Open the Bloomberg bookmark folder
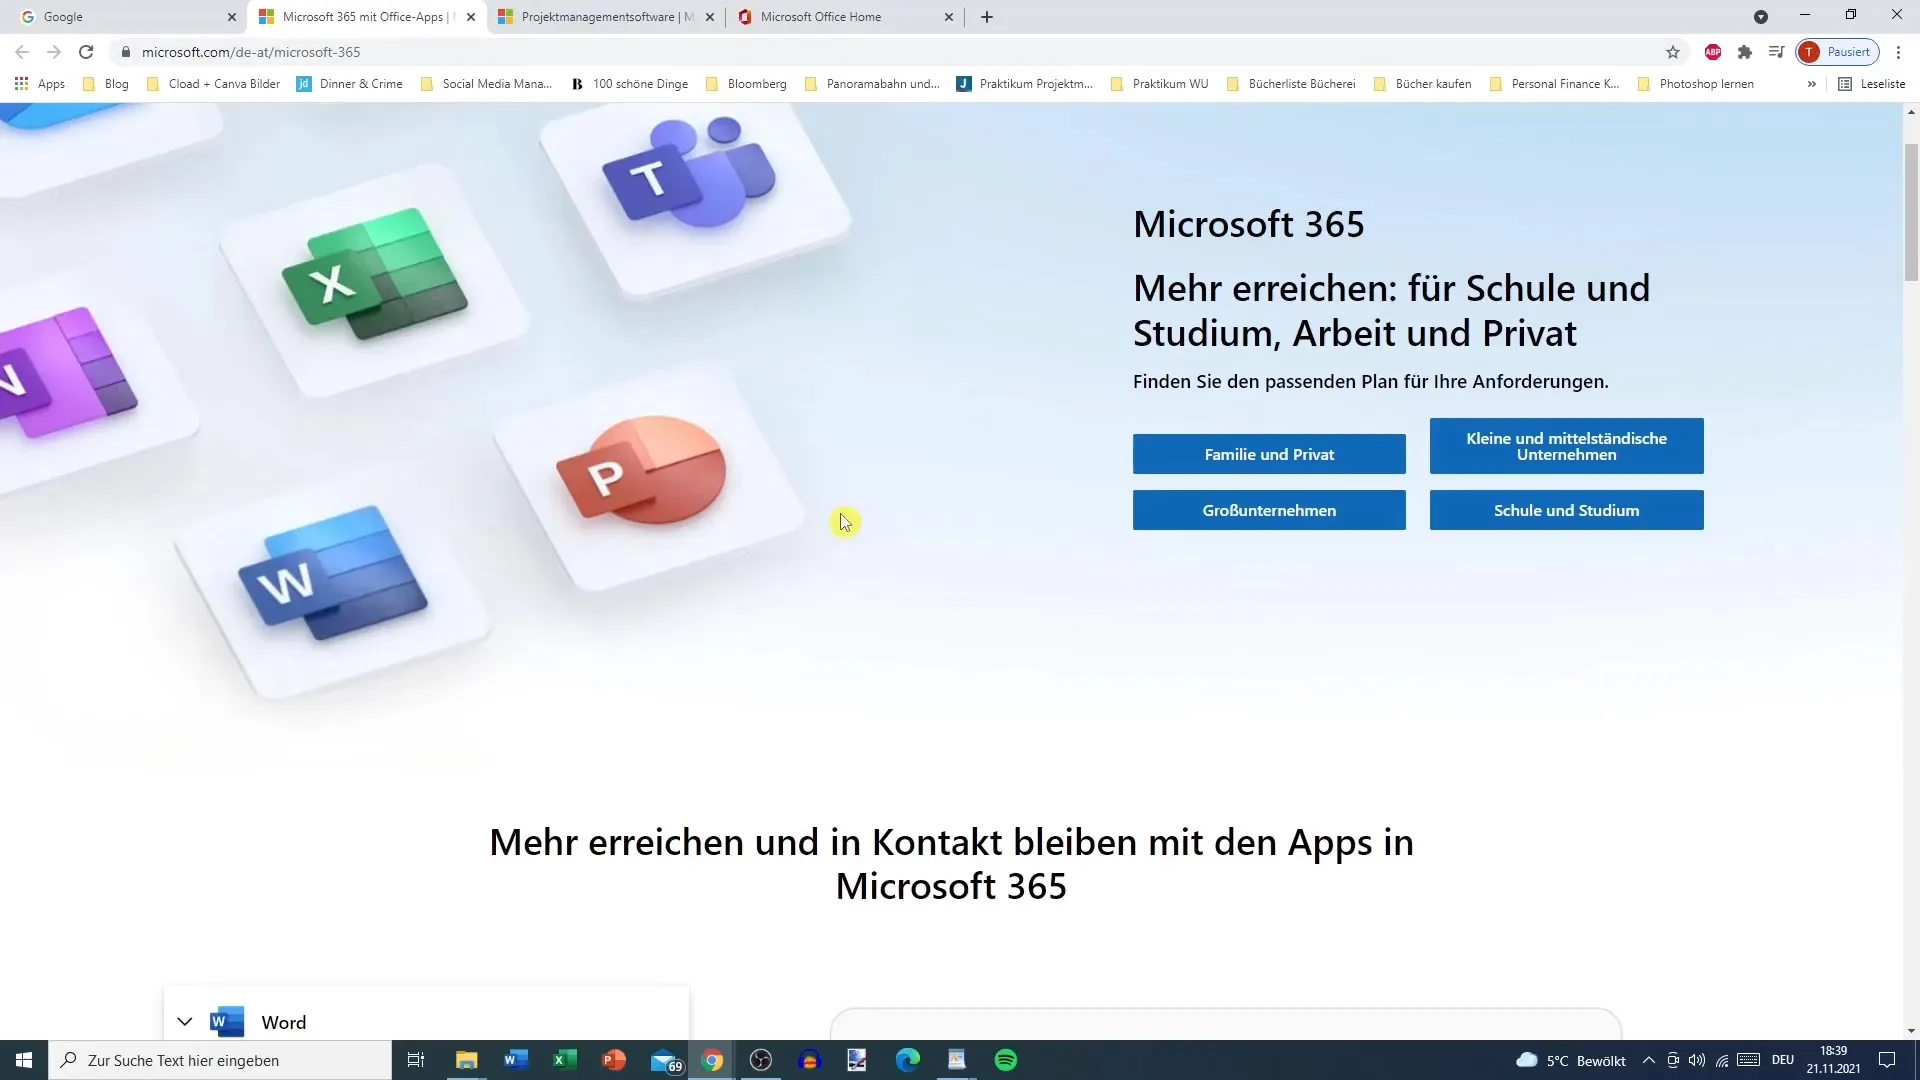Viewport: 1920px width, 1080px height. [746, 84]
